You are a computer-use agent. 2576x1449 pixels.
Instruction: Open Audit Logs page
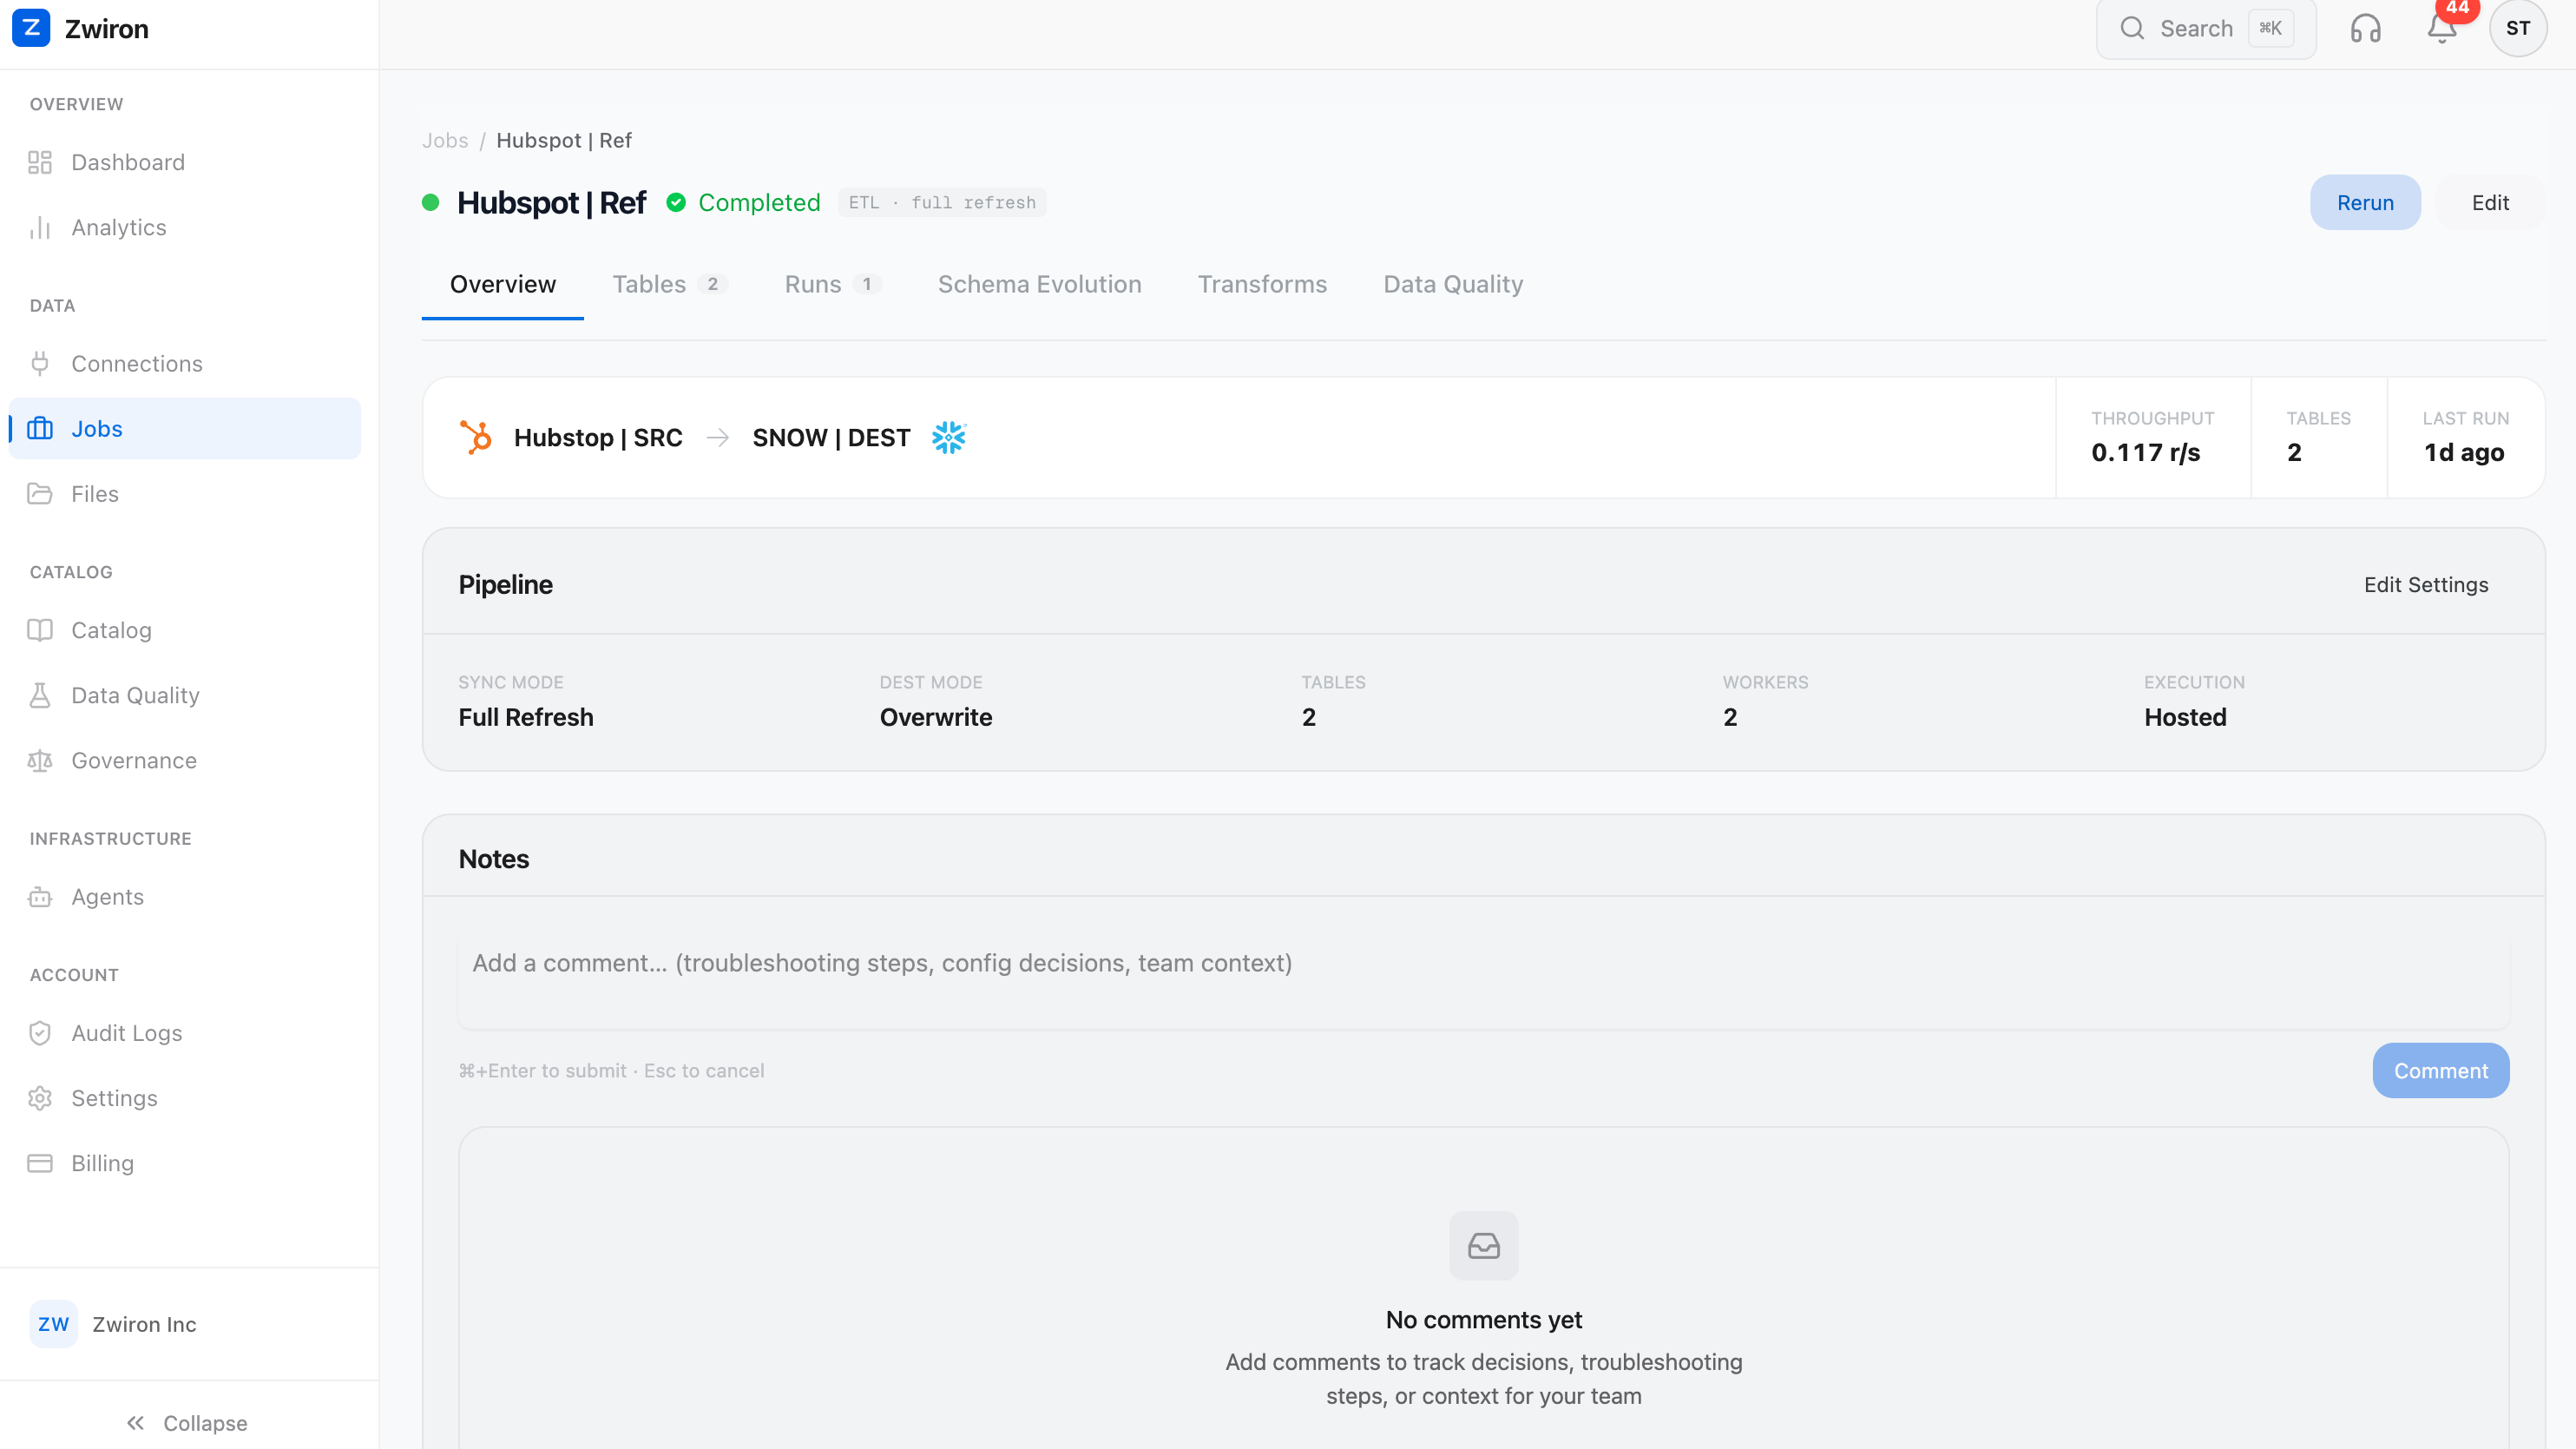point(185,1032)
